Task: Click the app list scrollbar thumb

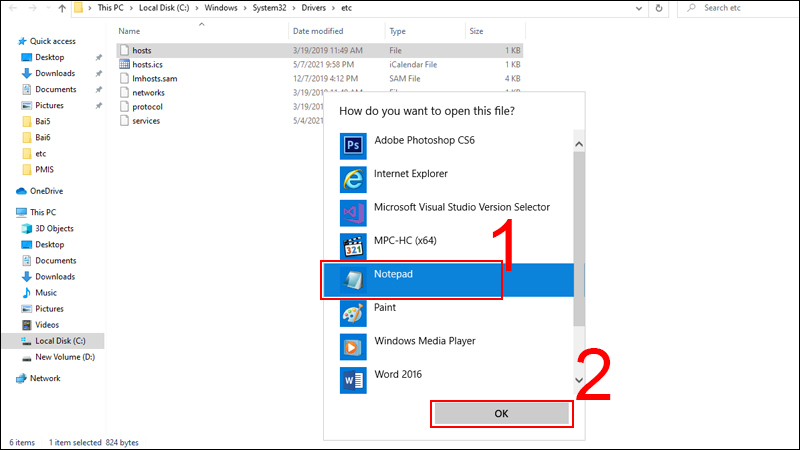Action: (x=579, y=239)
